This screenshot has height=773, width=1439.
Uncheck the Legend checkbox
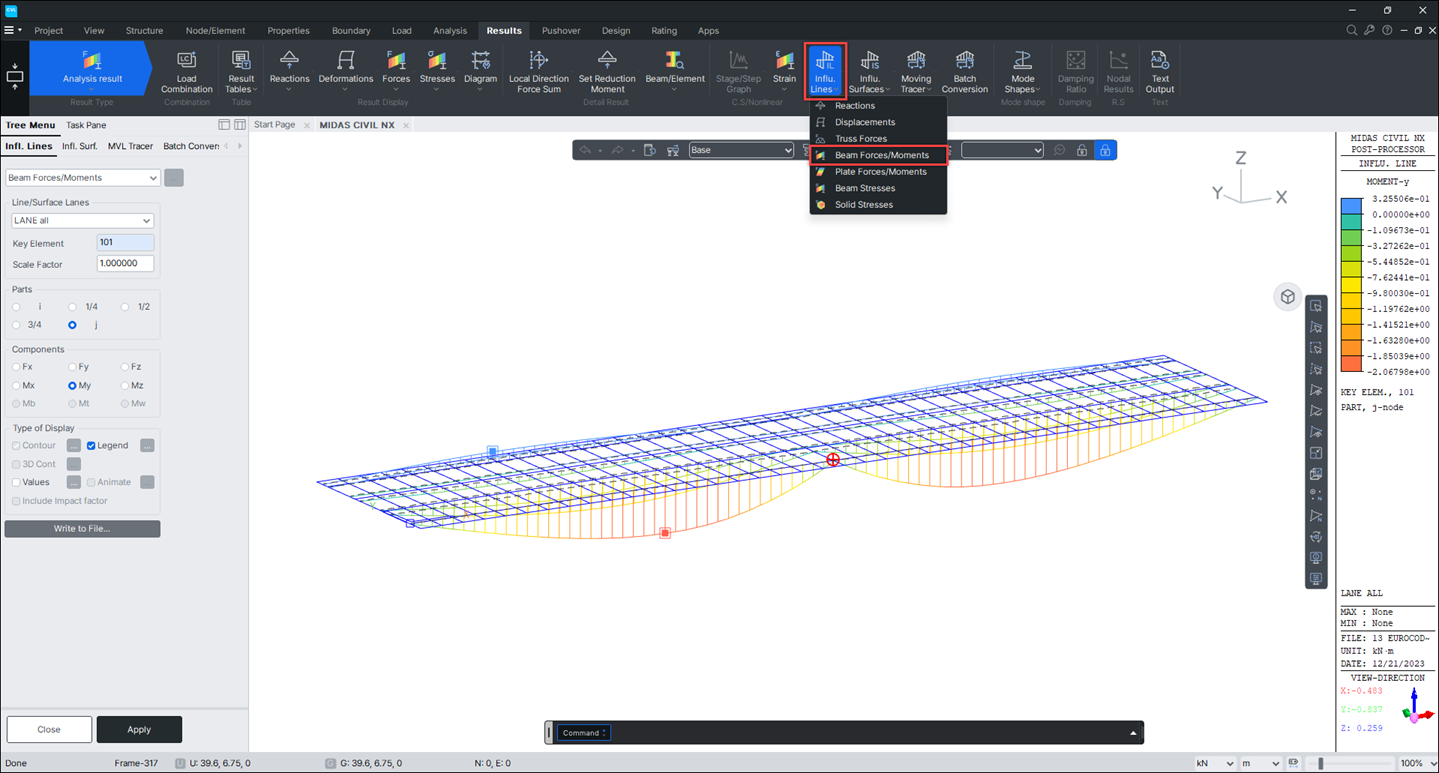(91, 445)
